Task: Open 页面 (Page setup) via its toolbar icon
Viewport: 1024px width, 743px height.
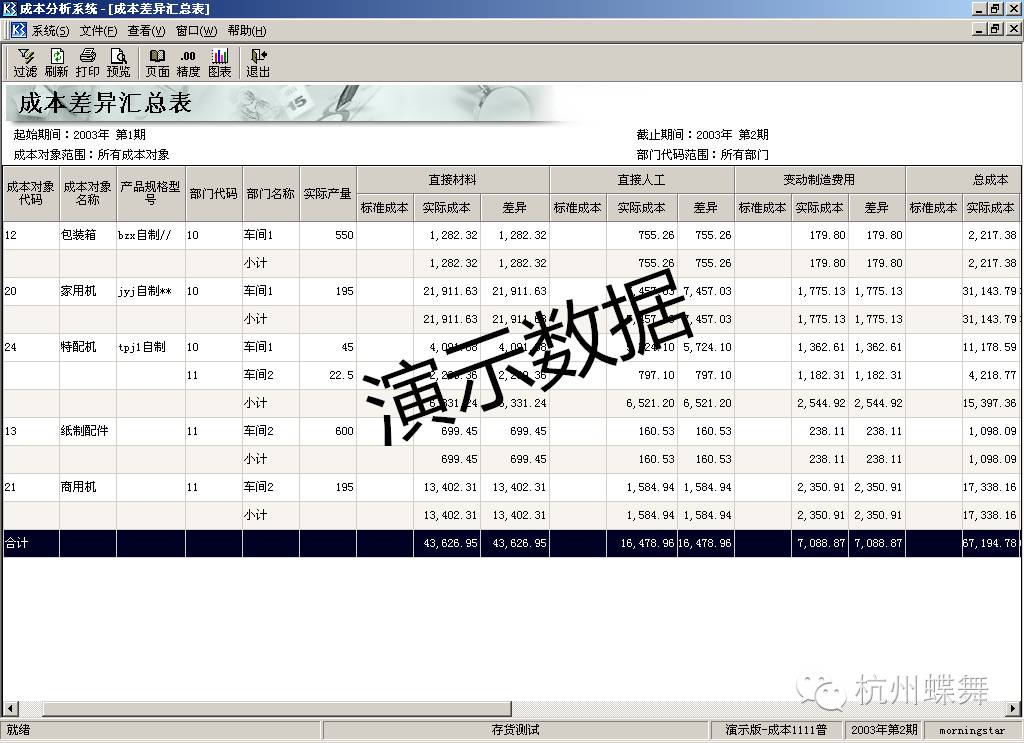Action: 156,61
